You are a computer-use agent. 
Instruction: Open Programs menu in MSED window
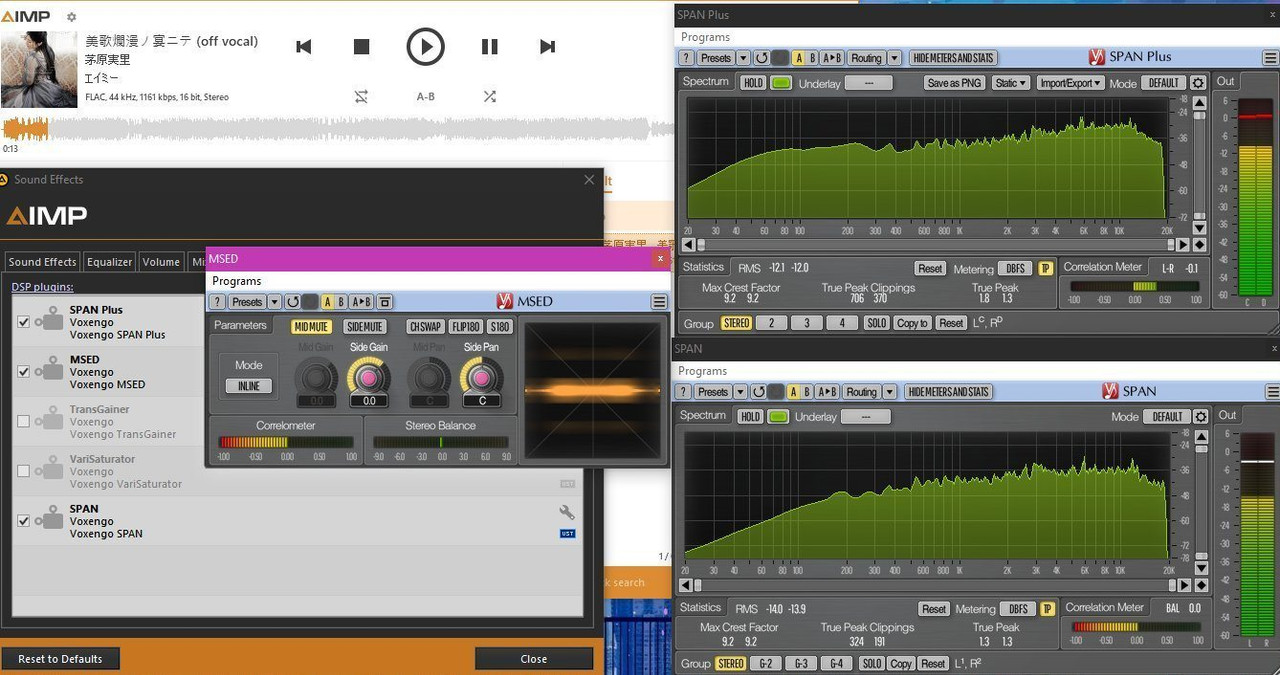pyautogui.click(x=236, y=281)
